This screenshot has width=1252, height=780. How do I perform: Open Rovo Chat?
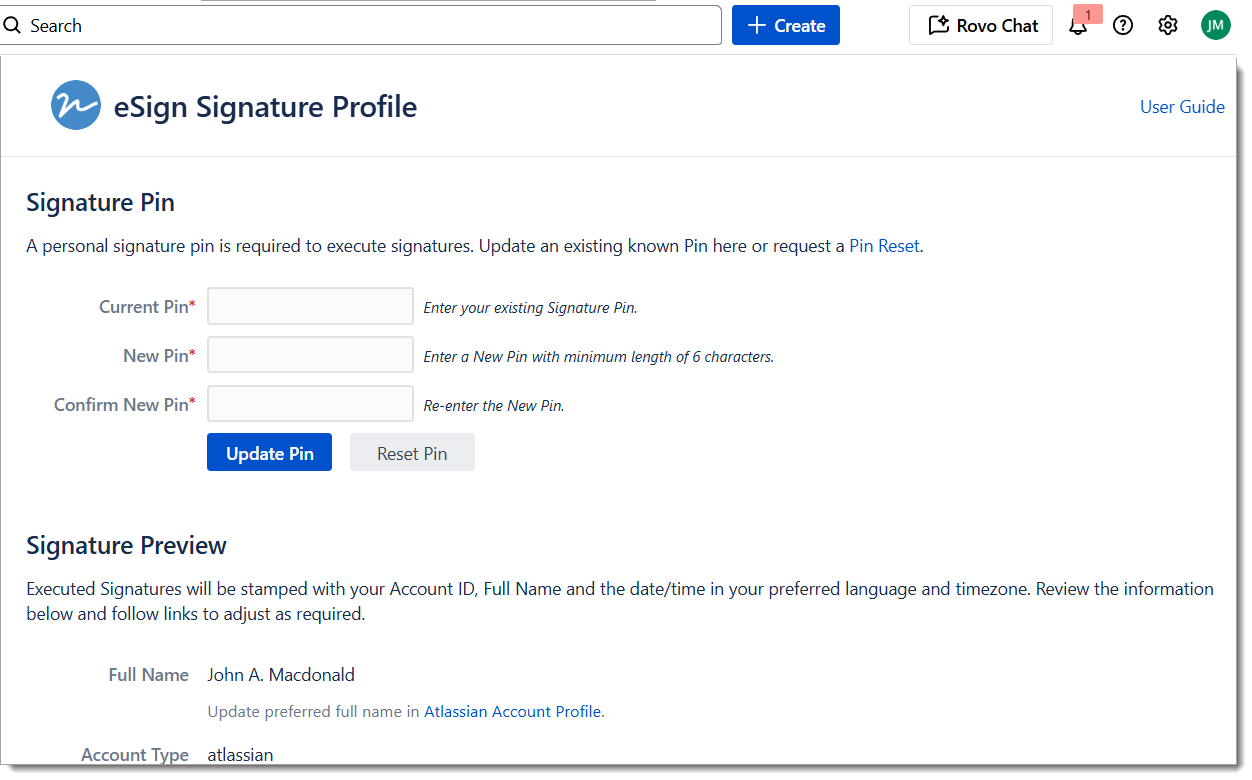981,26
